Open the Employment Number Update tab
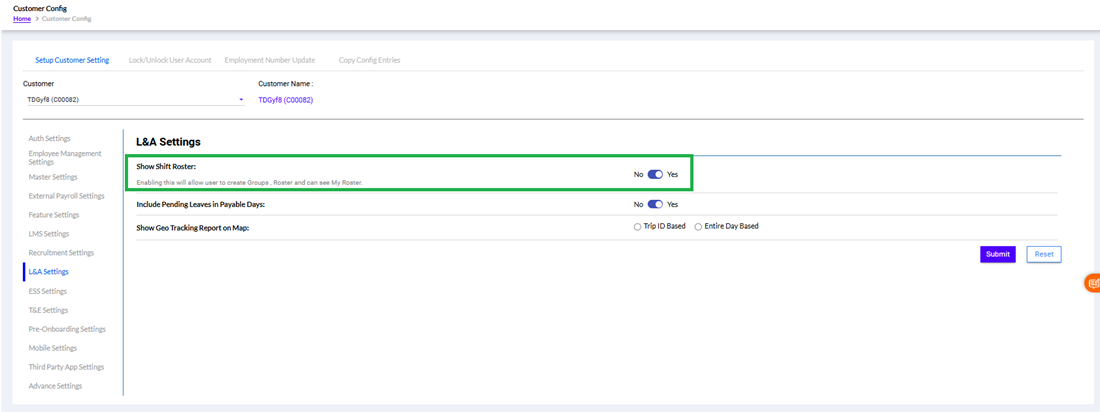 269,60
